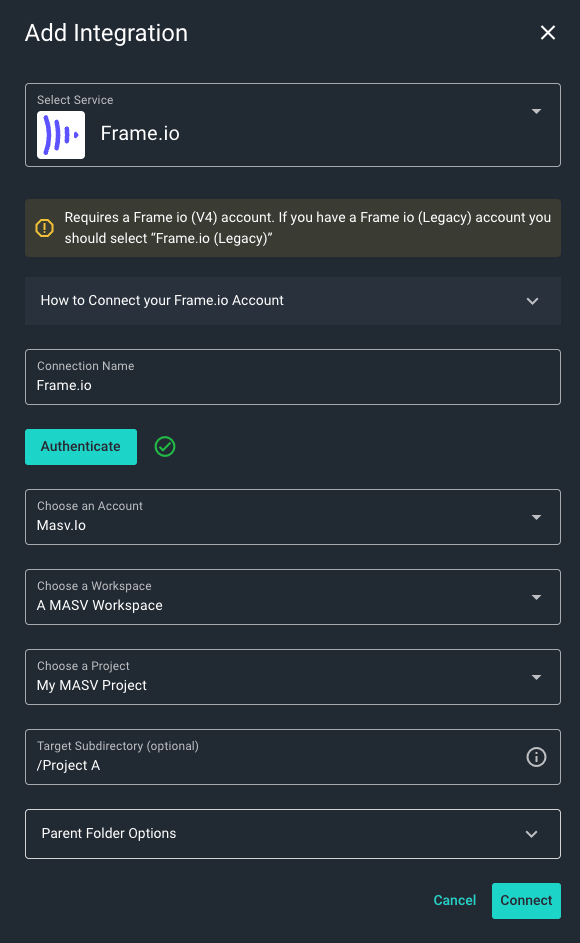Click the warning icon in the alert banner

click(44, 227)
